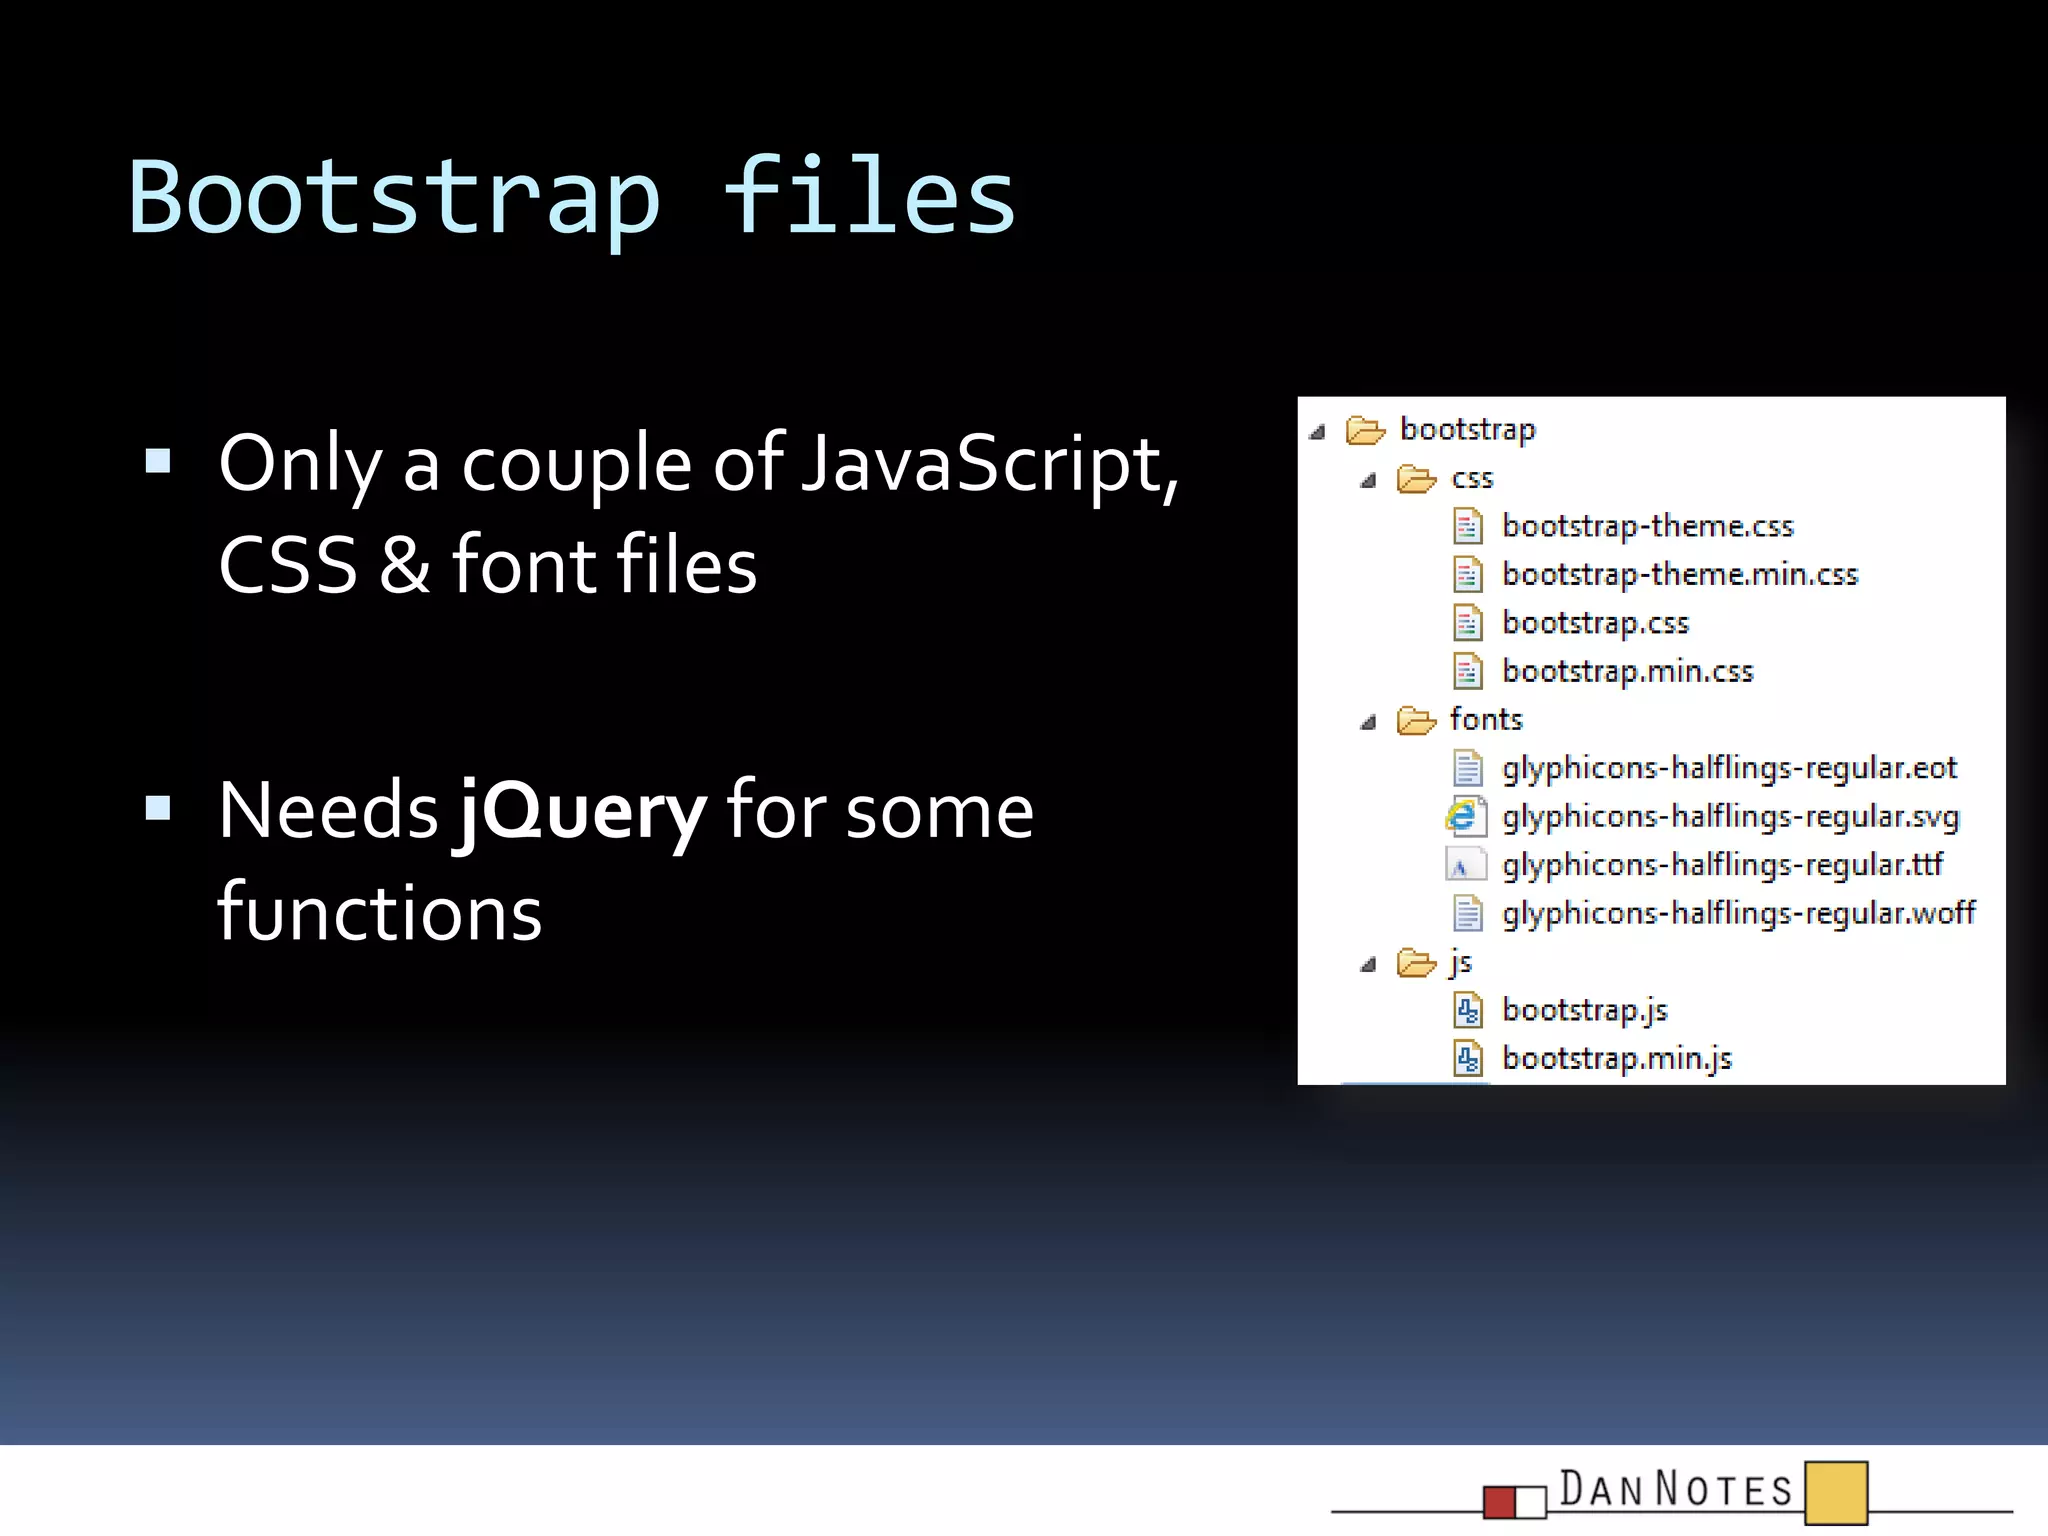Select glyphicons-halflings-regular.eot file name
Viewport: 2048px width, 1536px height.
click(x=1729, y=768)
